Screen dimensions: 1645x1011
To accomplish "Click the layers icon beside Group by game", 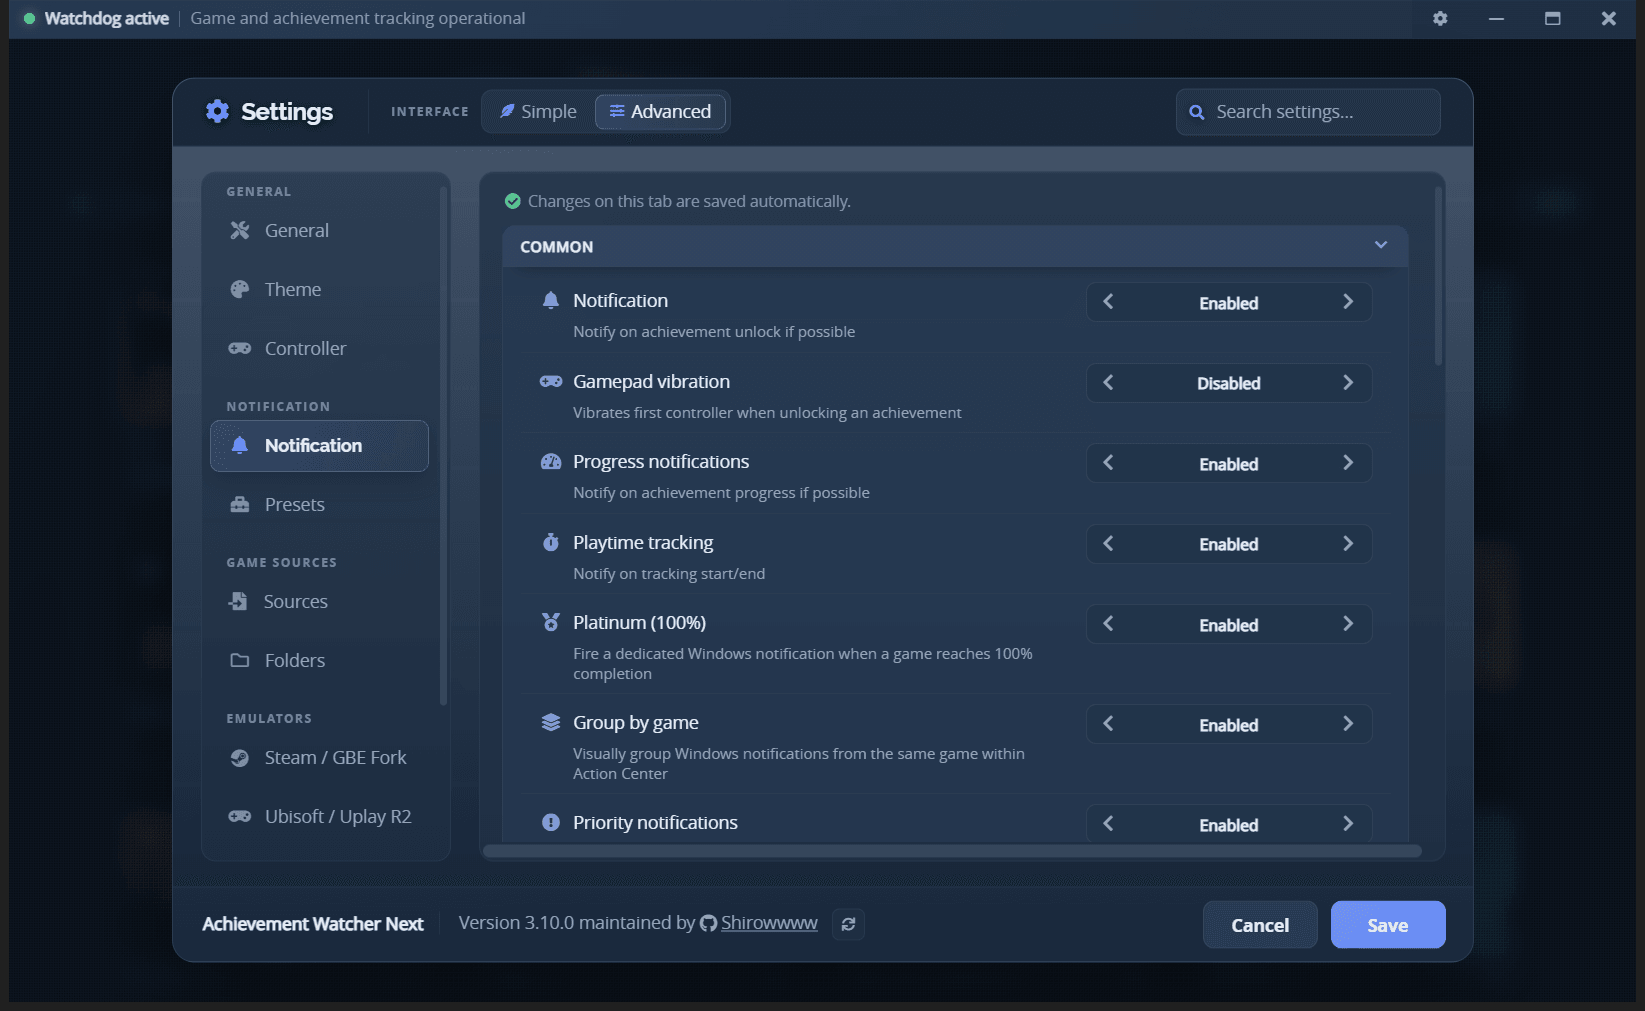I will [x=550, y=722].
